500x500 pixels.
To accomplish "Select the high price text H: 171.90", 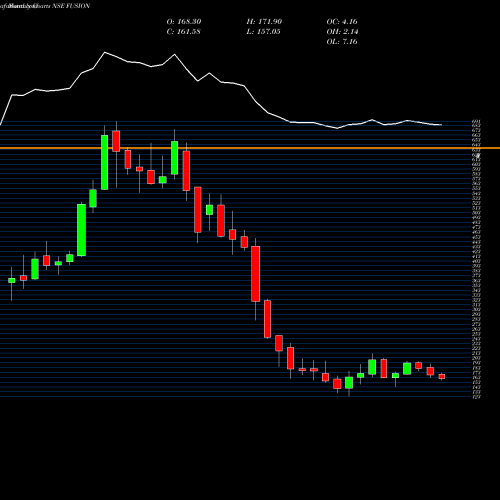I will click(264, 22).
